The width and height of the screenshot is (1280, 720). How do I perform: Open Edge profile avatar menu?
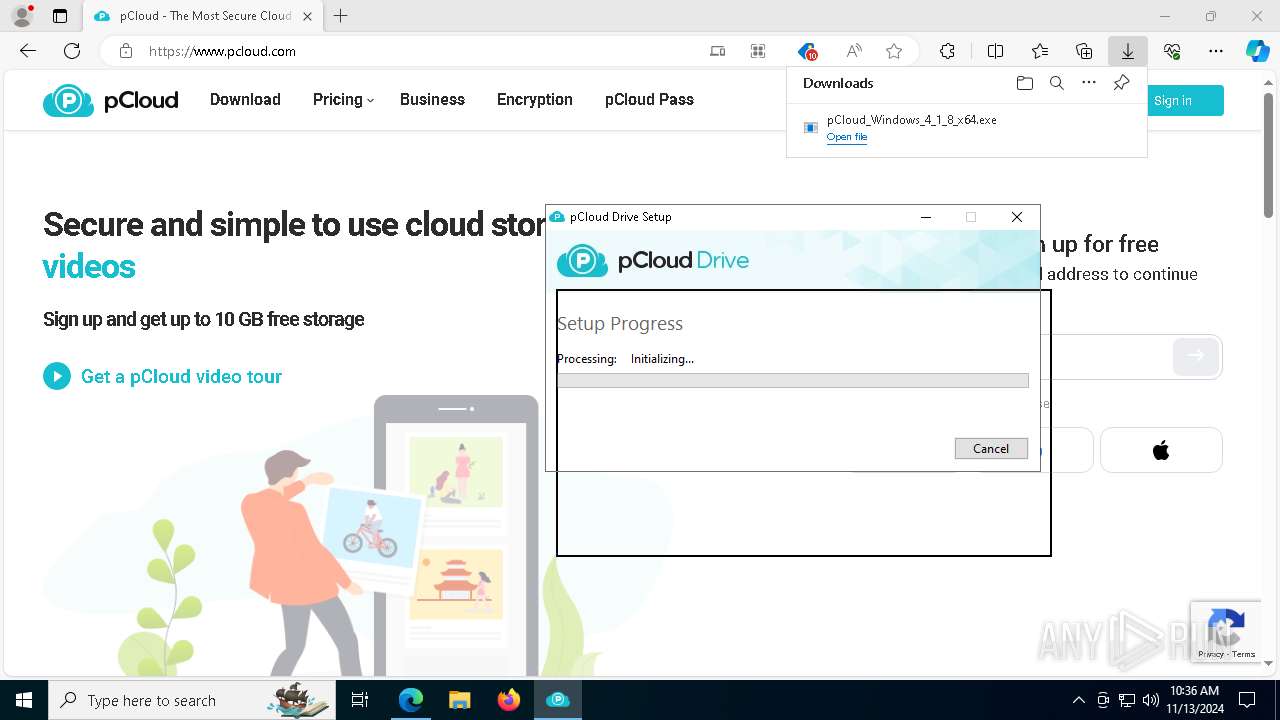pos(22,16)
